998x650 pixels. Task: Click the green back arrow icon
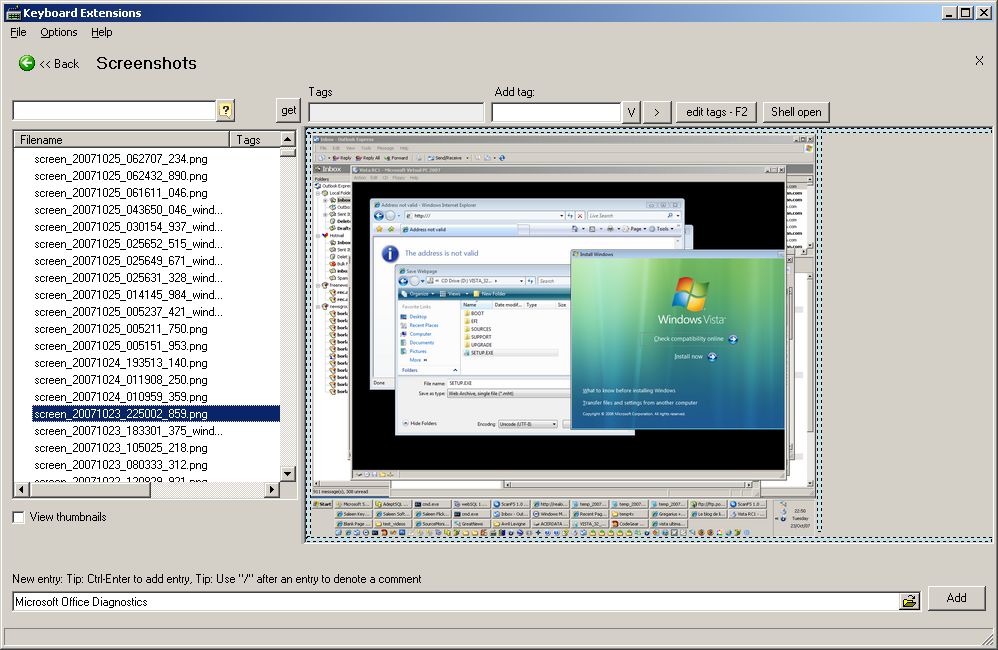pyautogui.click(x=26, y=63)
